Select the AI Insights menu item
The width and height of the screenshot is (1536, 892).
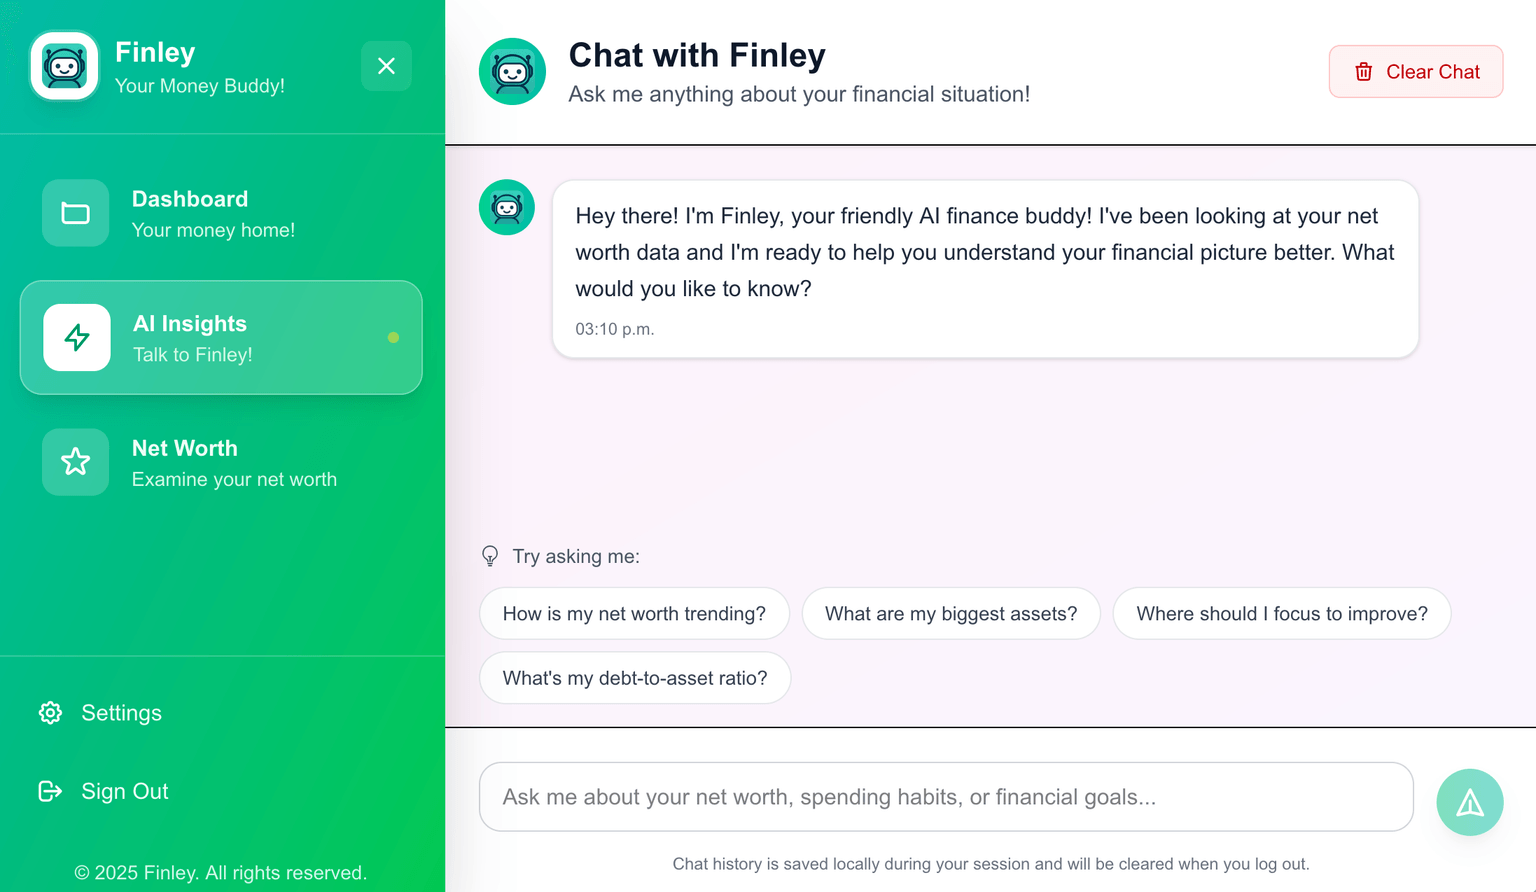[220, 338]
